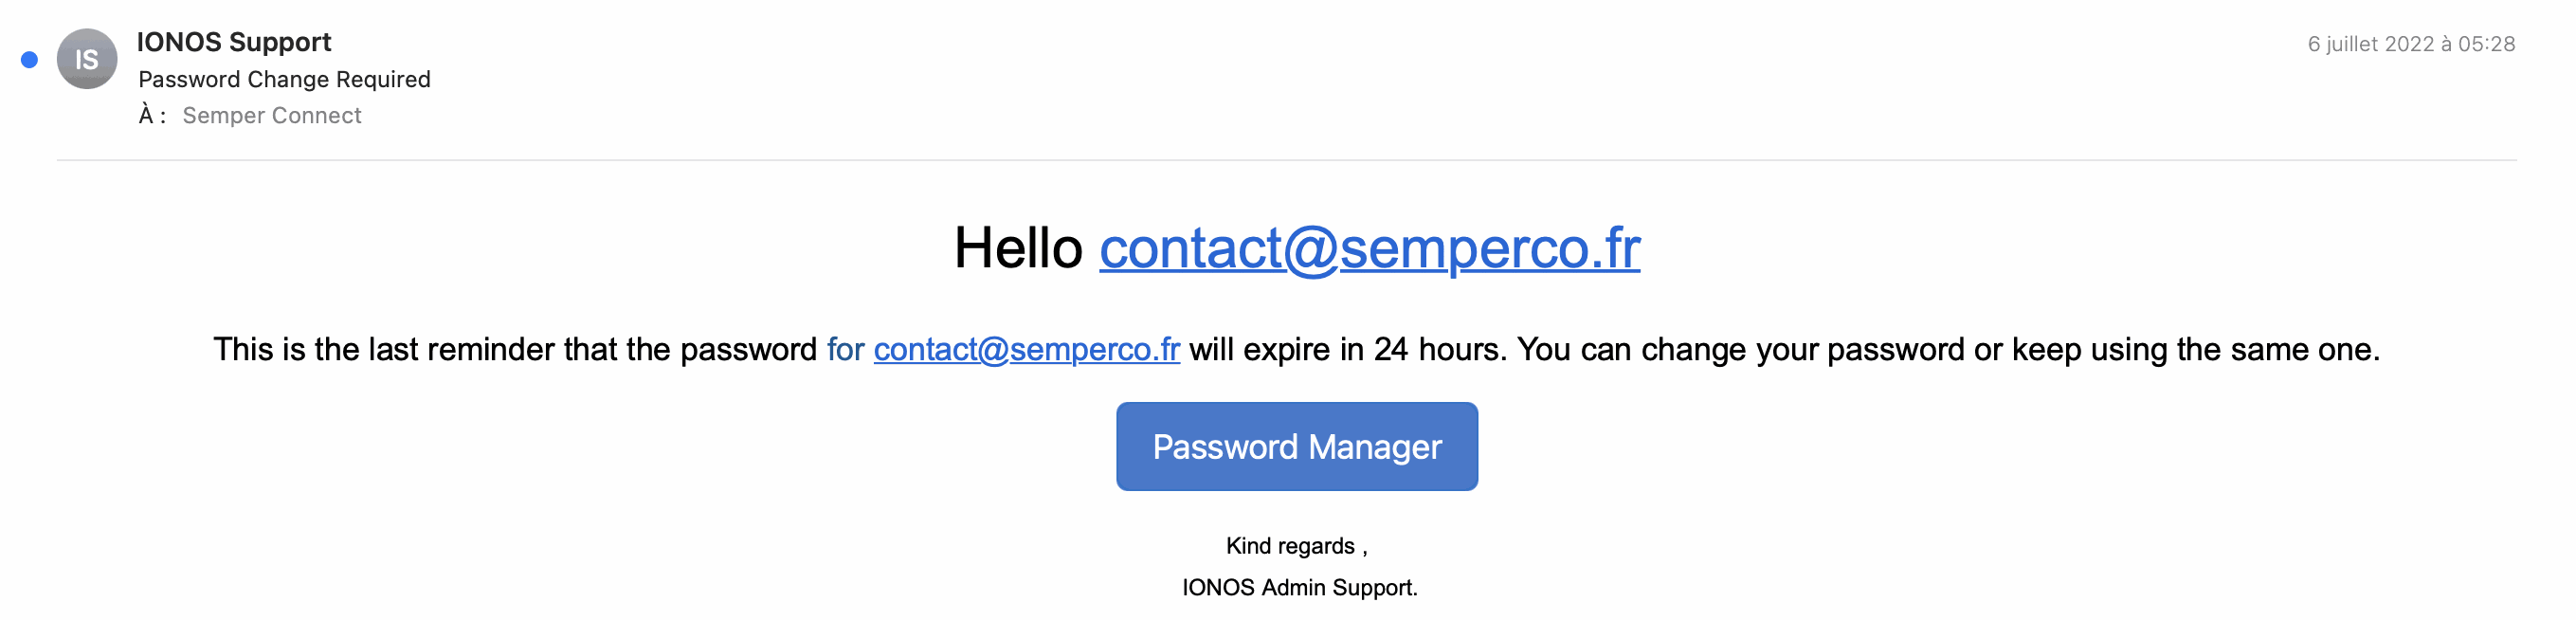Click the subject Password Change Required
The width and height of the screenshot is (2576, 620).
tap(284, 79)
